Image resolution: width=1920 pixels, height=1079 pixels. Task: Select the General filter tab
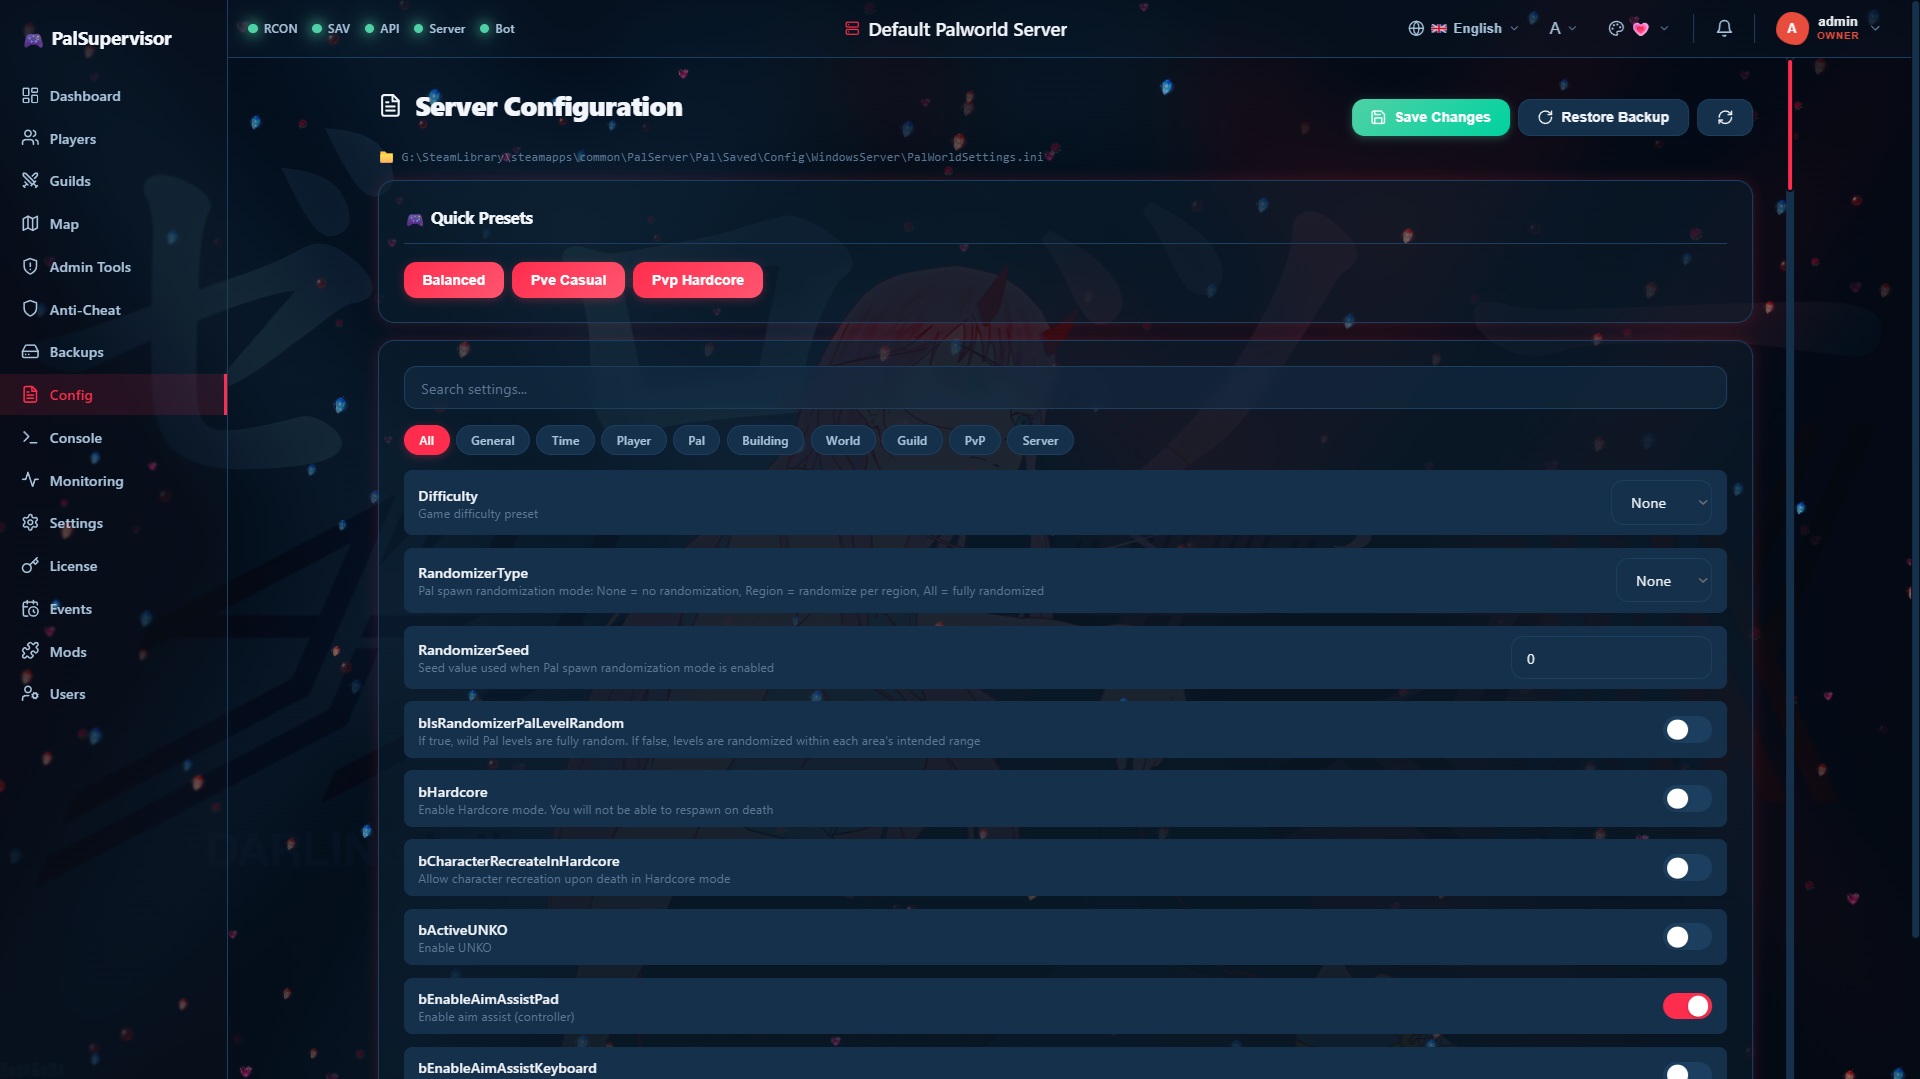[493, 441]
